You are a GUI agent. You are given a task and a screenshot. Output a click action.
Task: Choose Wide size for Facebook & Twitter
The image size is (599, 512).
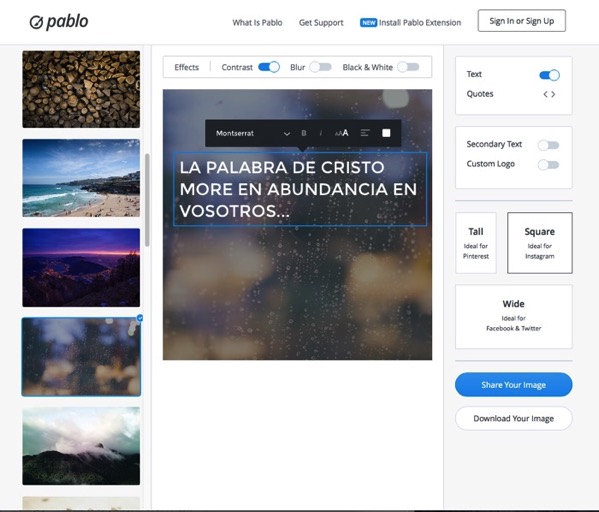[x=513, y=316]
